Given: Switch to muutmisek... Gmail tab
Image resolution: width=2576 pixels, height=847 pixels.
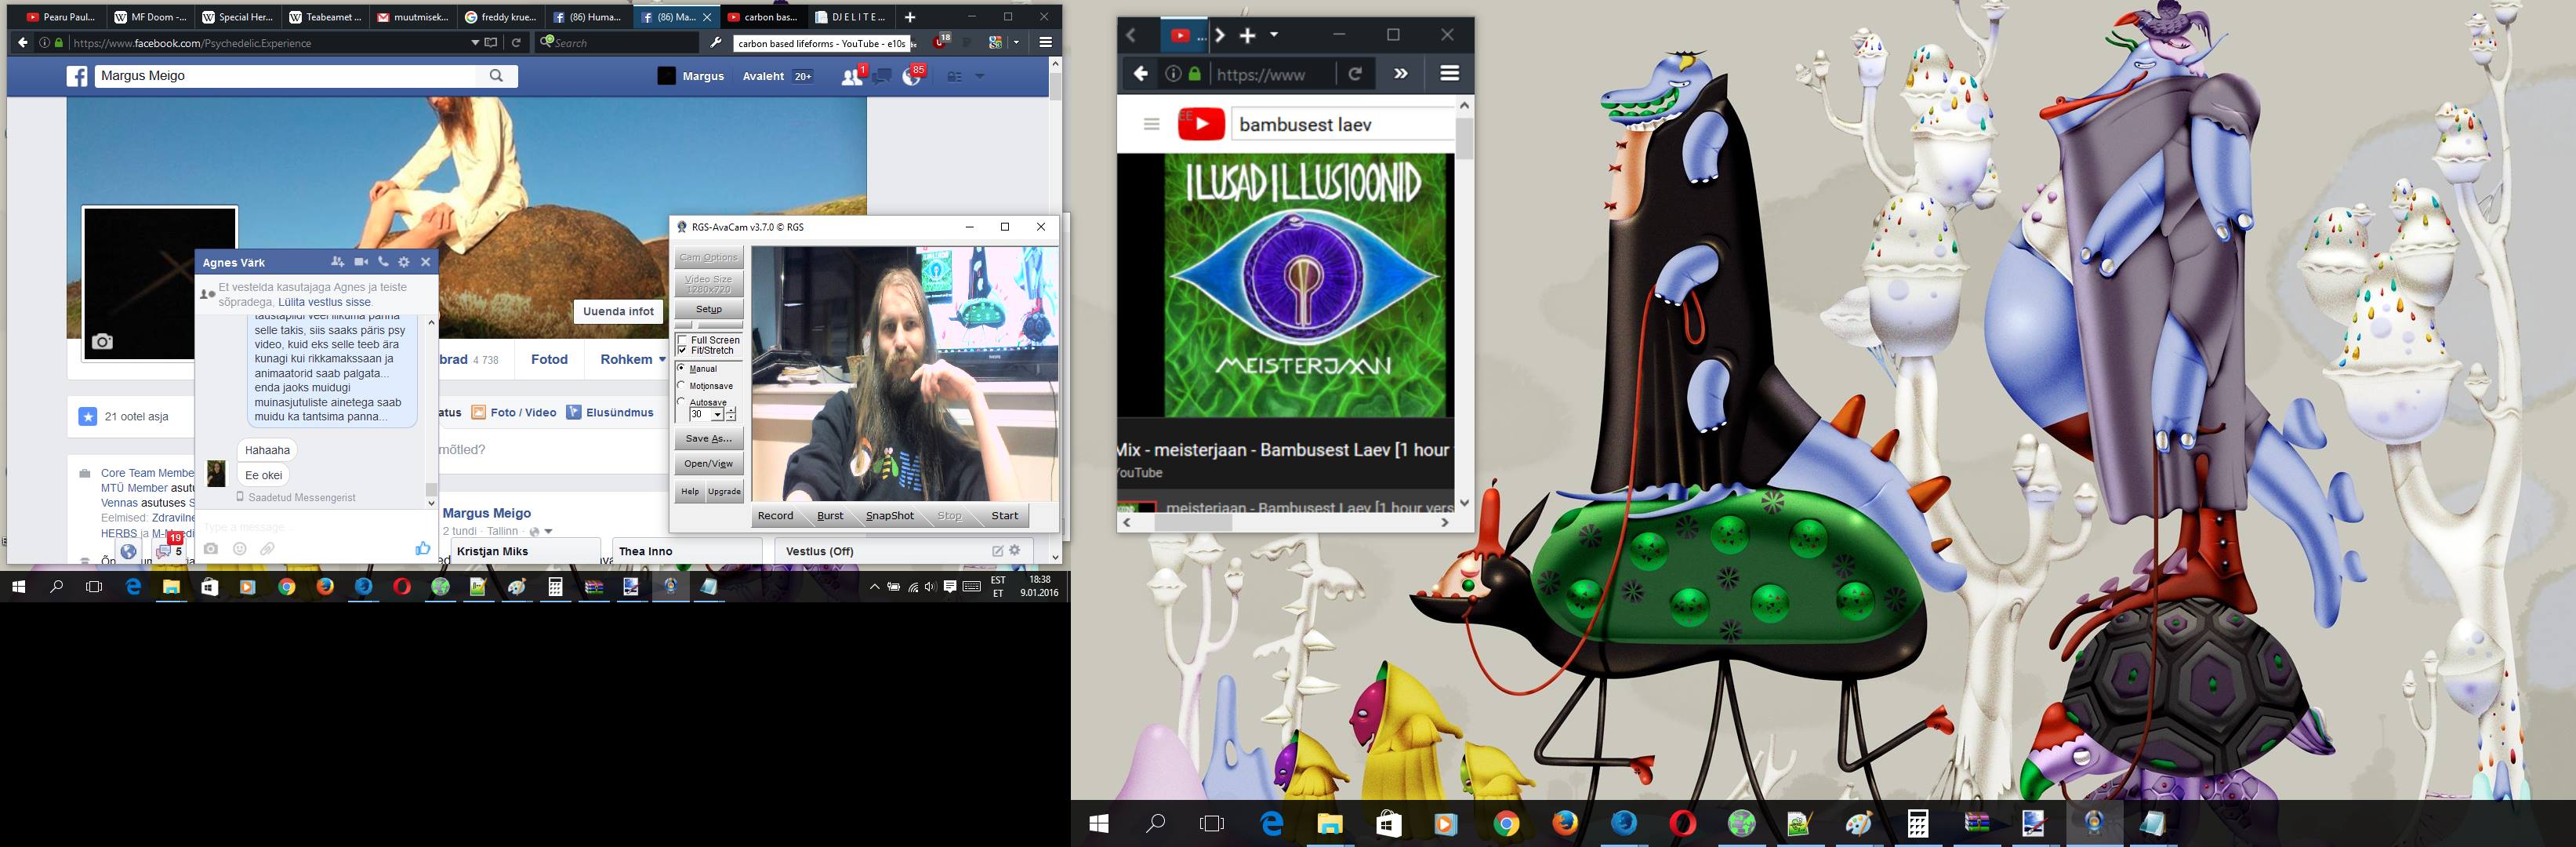Looking at the screenshot, I should [413, 17].
